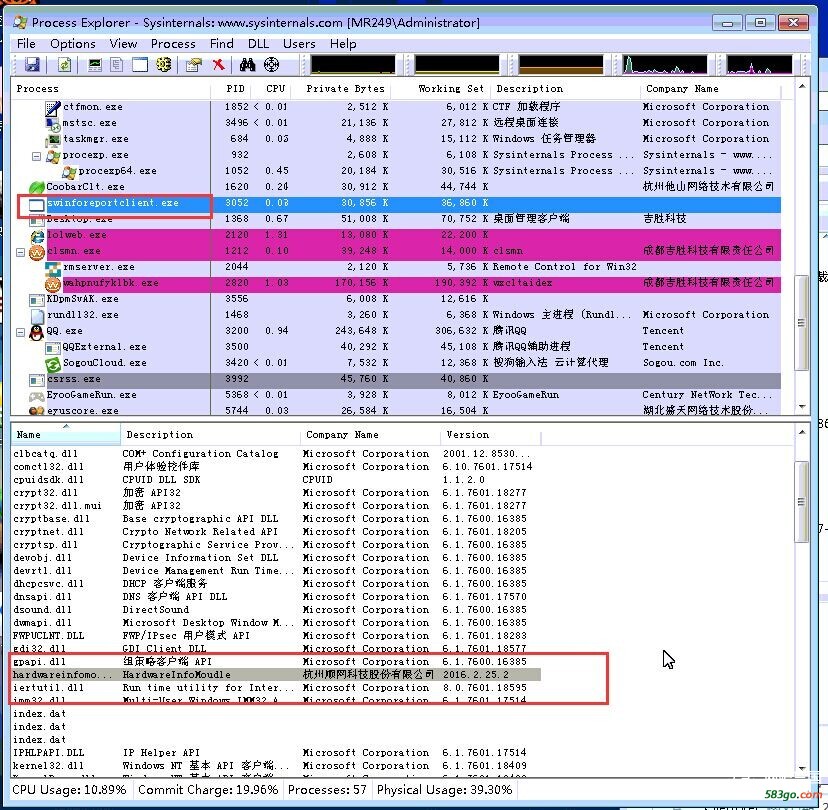828x810 pixels.
Task: Select the swinforeportclient.exe process row
Action: coord(396,203)
